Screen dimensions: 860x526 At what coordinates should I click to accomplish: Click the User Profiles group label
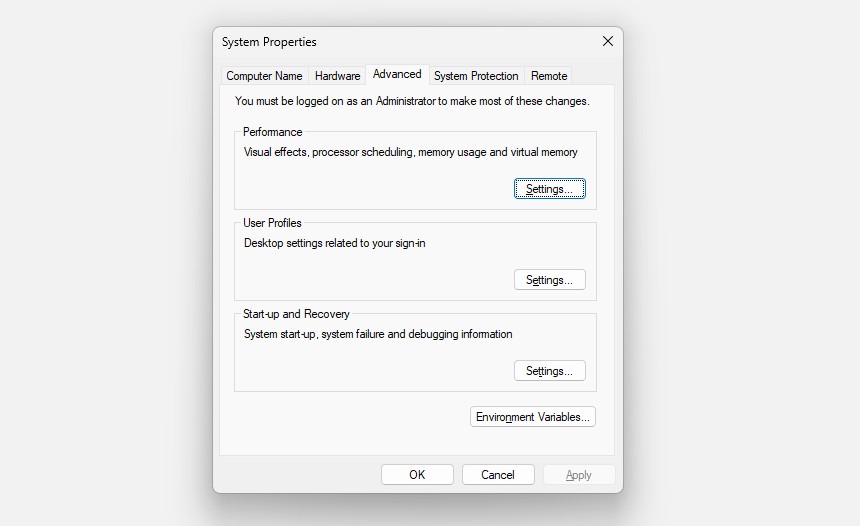(x=272, y=223)
